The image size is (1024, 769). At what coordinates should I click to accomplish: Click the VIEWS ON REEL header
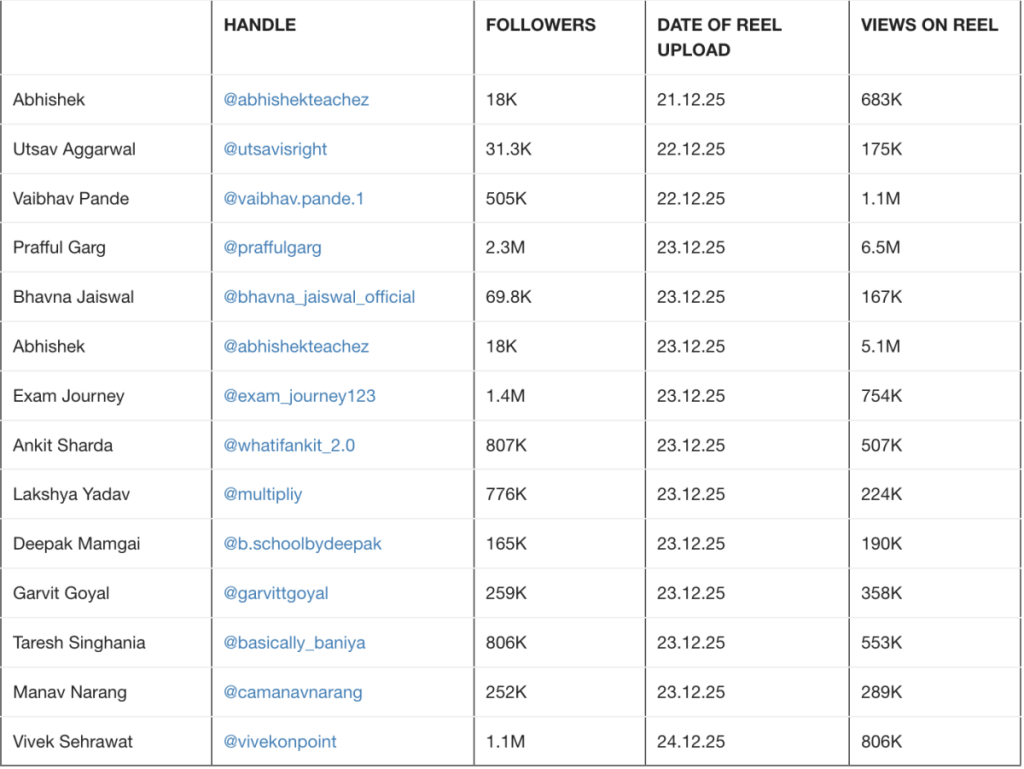click(x=929, y=25)
